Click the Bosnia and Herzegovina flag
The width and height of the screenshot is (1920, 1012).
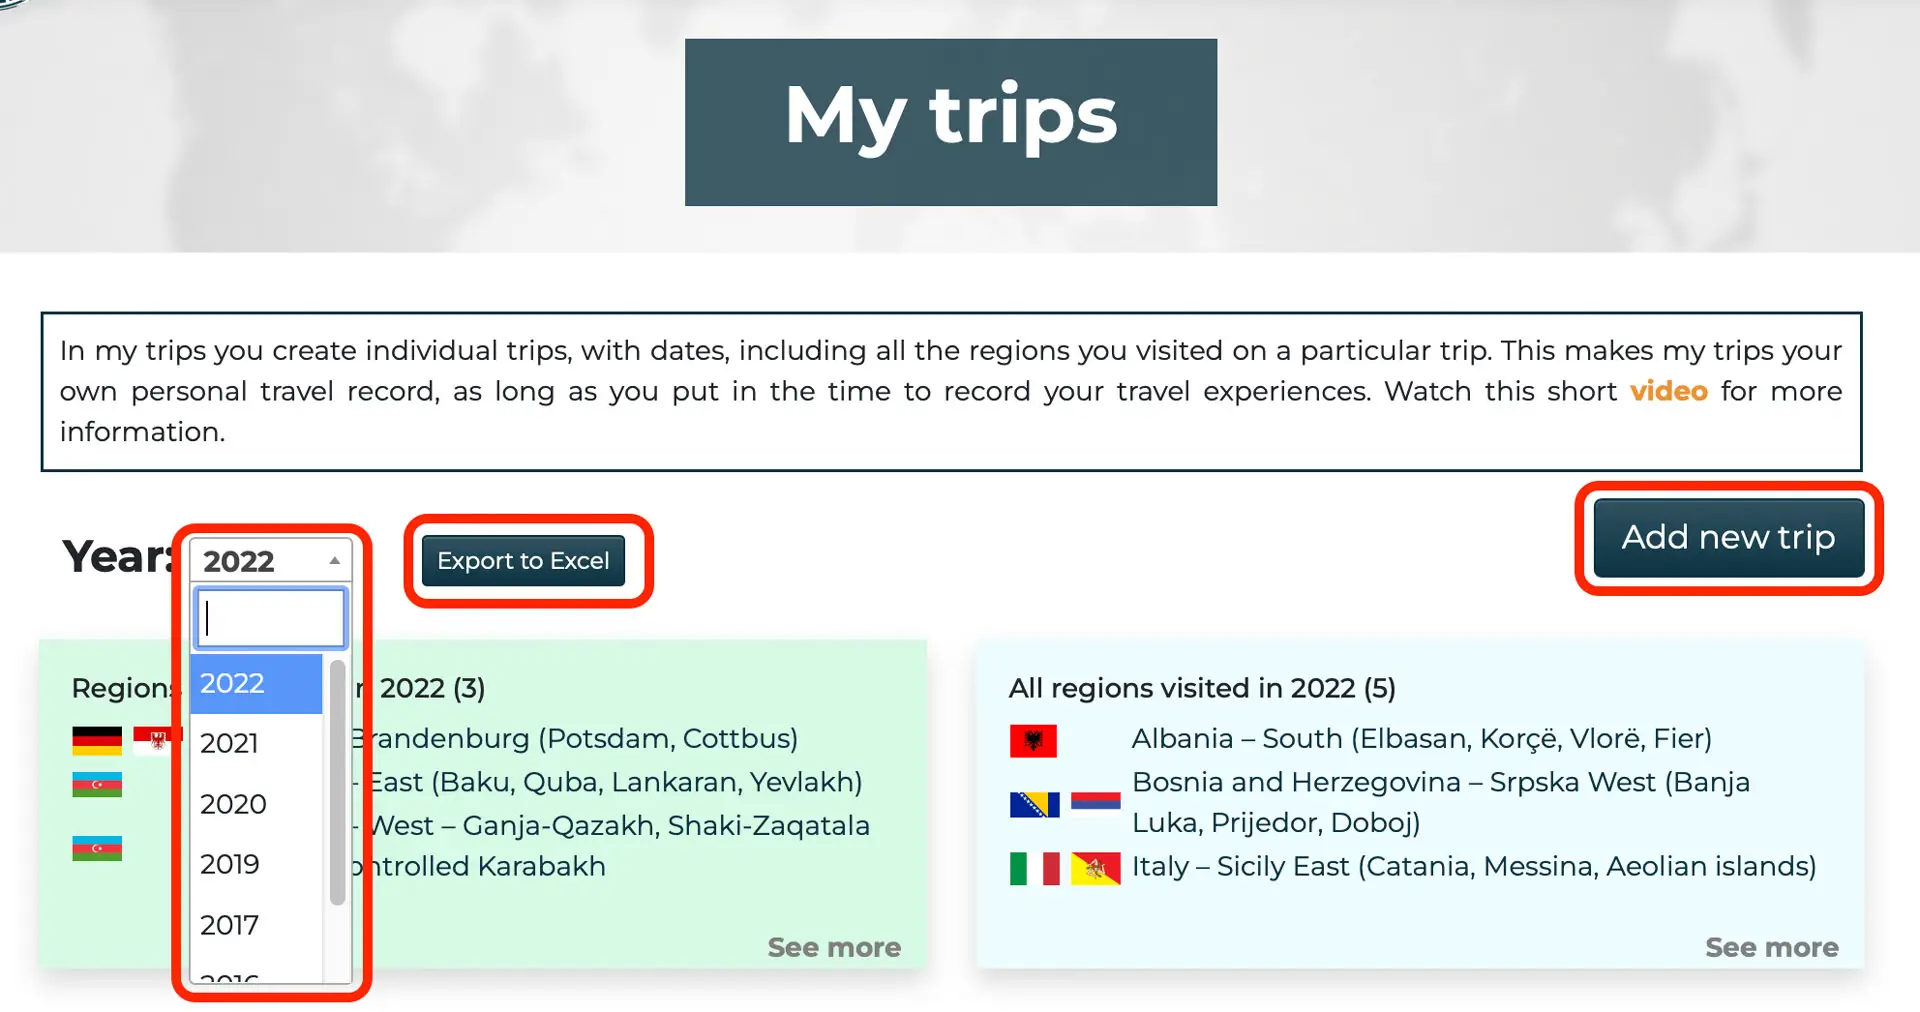1034,803
